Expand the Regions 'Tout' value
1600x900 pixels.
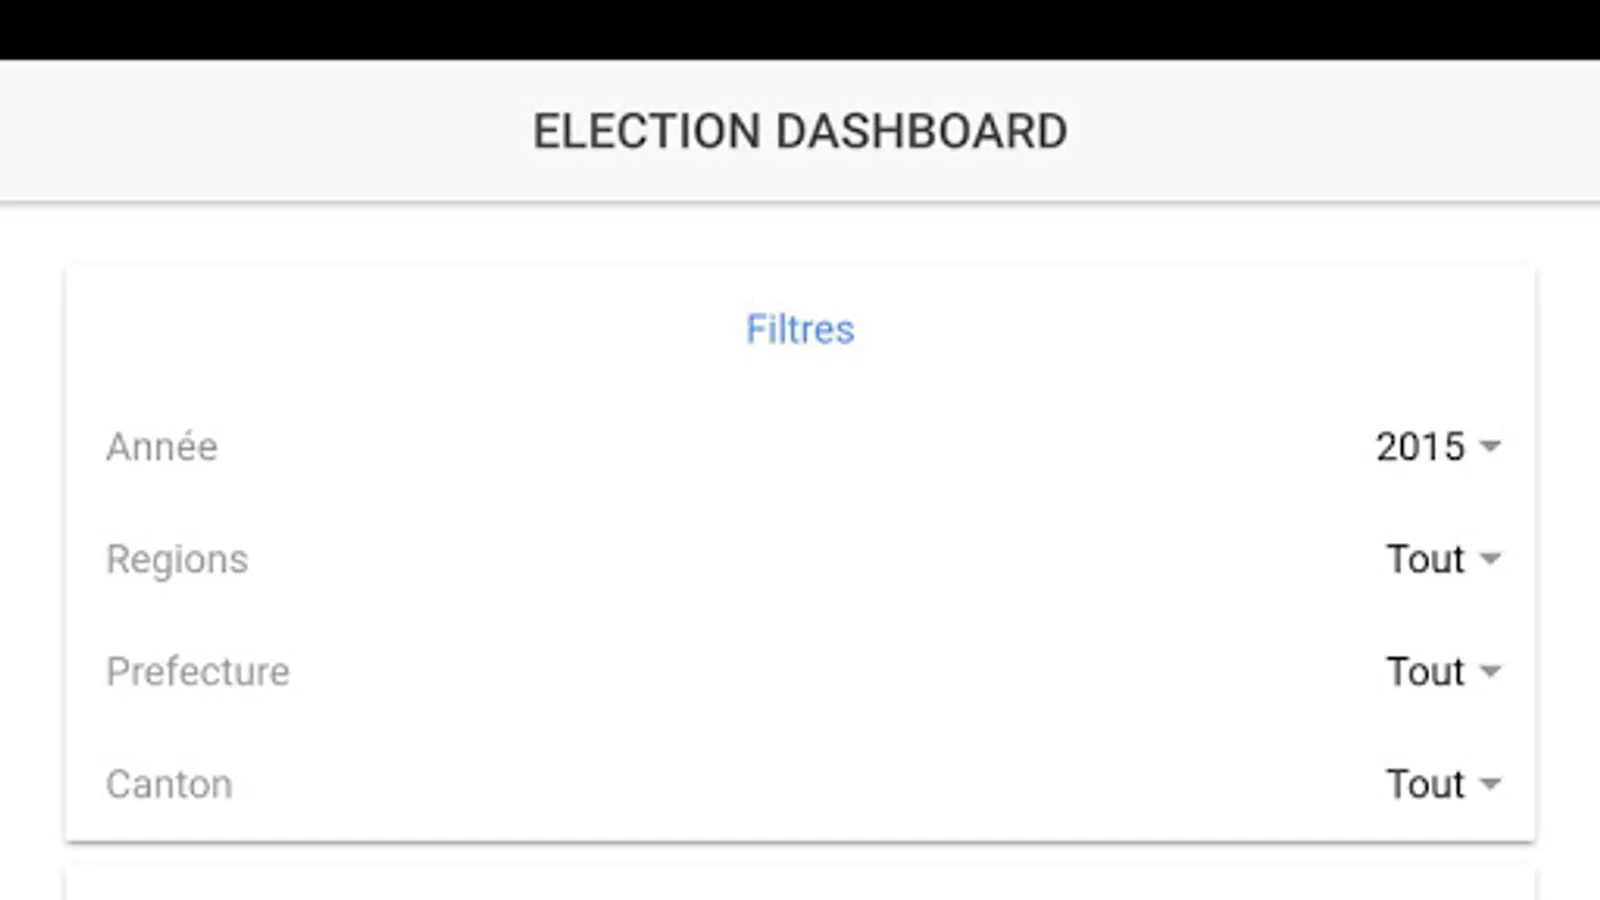(1425, 558)
